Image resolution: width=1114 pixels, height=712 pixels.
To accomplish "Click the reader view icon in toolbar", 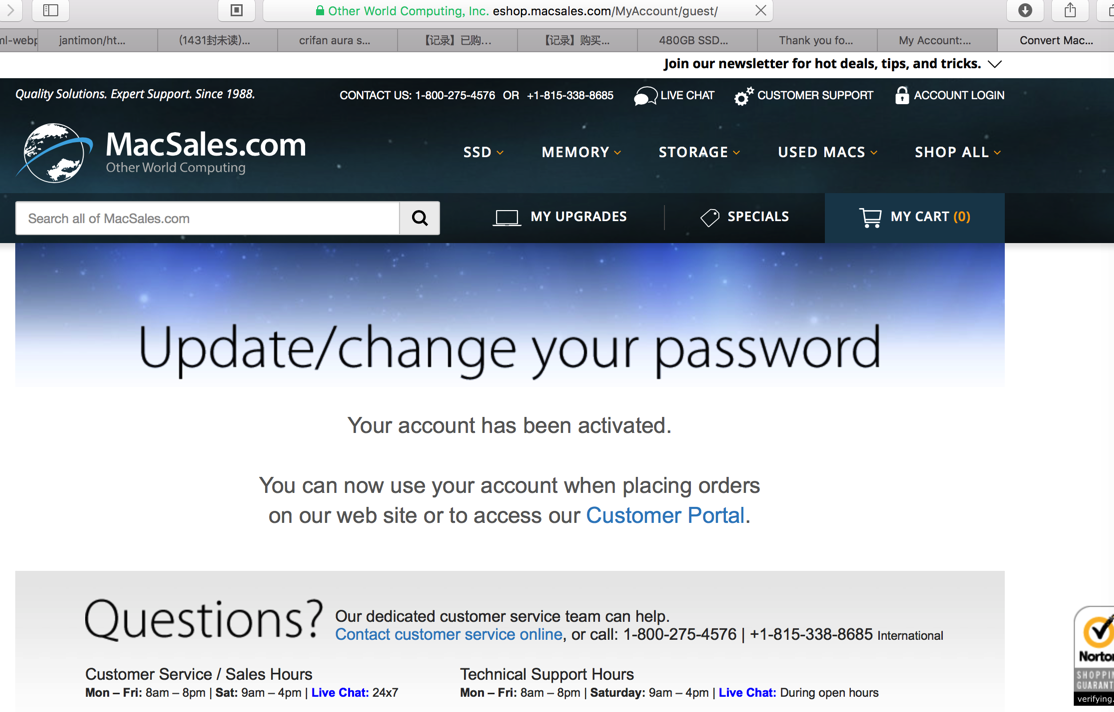I will coord(237,10).
